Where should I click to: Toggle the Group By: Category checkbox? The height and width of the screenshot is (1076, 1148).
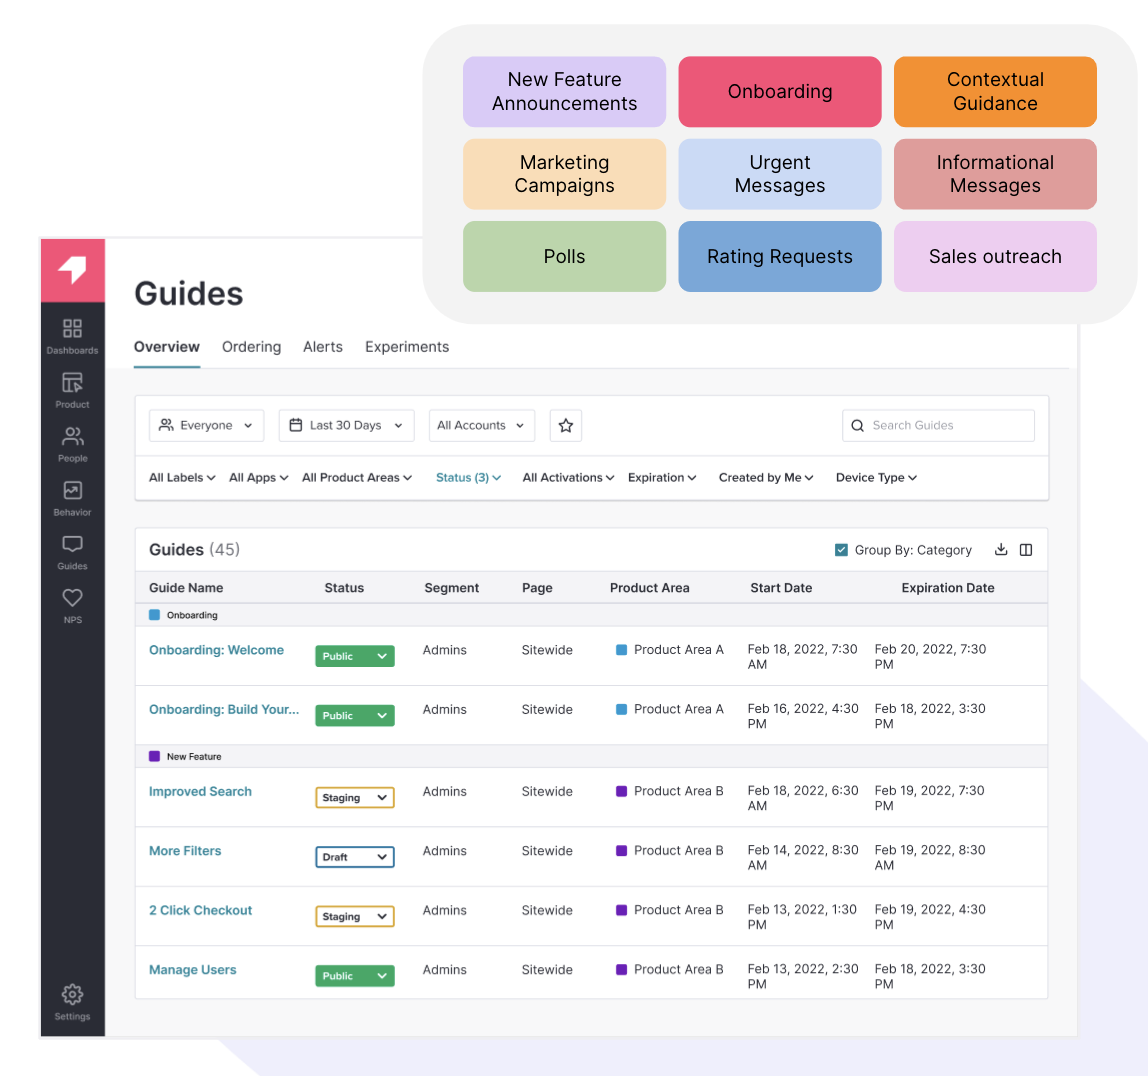[841, 550]
